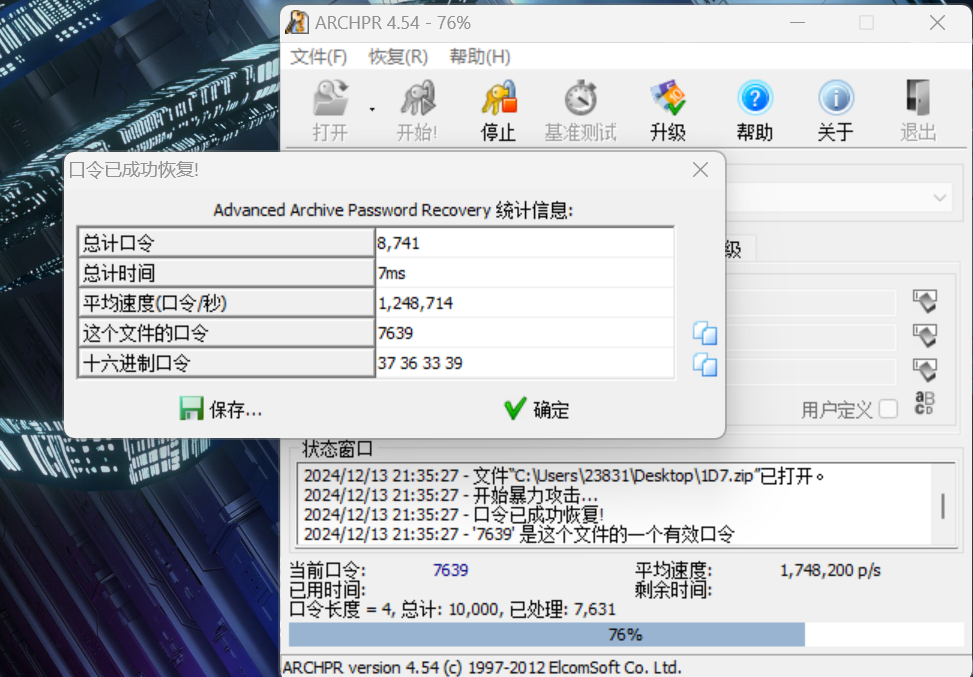
Task: Expand the attack type dropdown chevron
Action: (x=939, y=198)
